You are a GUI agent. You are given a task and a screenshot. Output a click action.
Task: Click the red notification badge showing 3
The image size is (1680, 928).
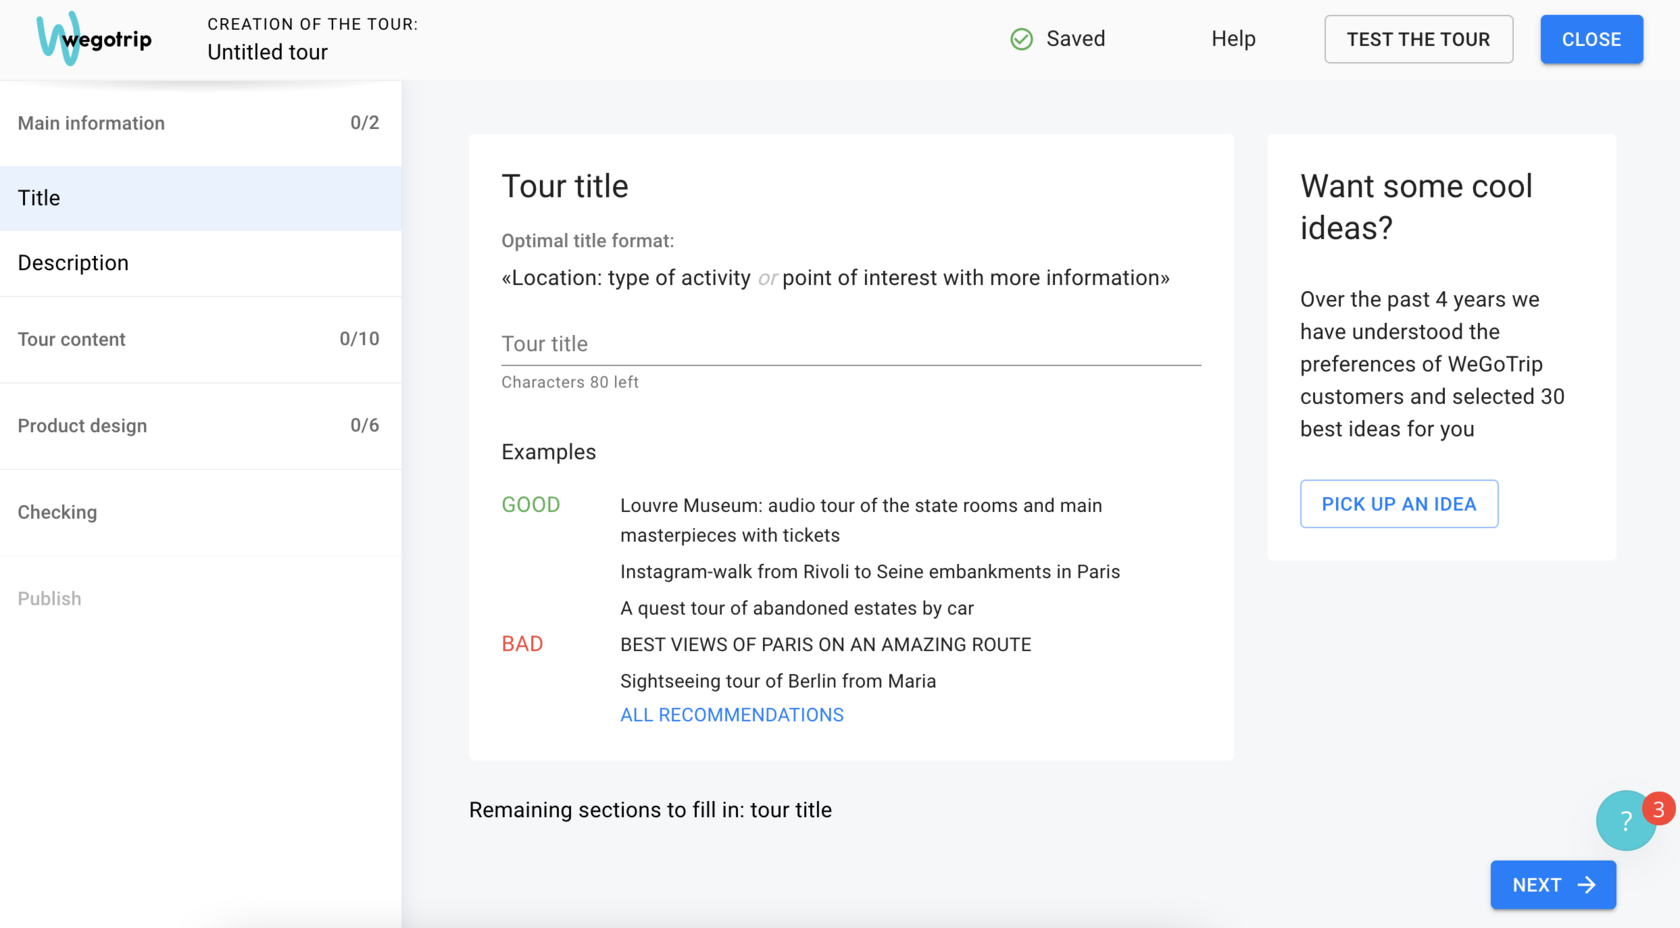pos(1658,808)
